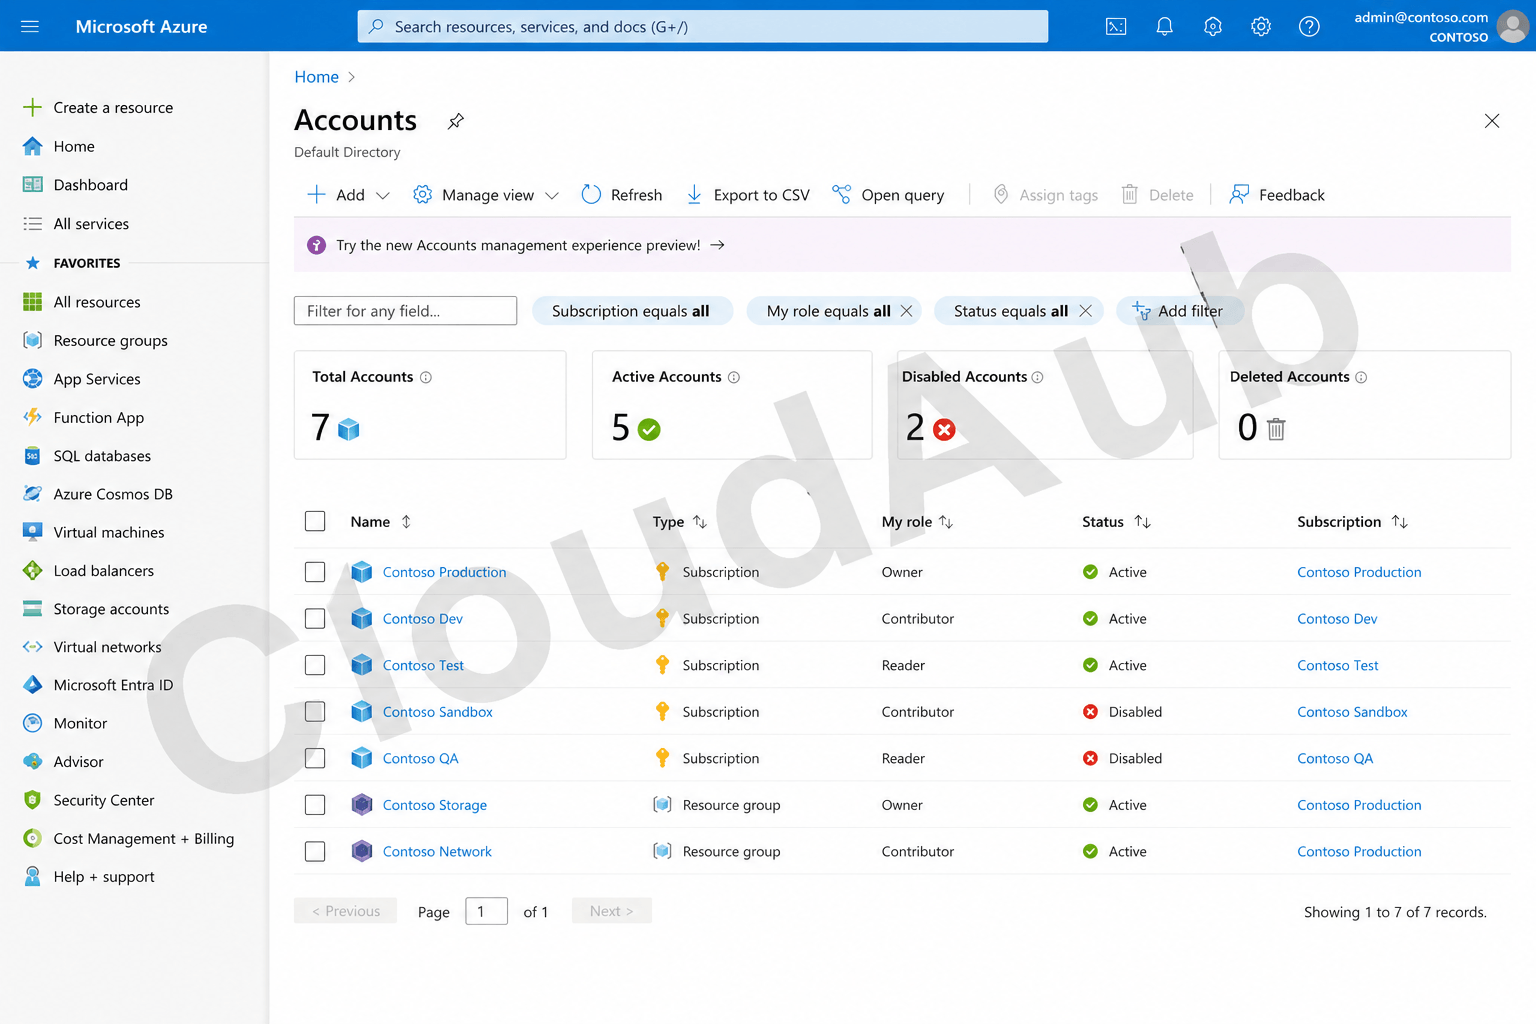The width and height of the screenshot is (1536, 1024).
Task: Expand the Manage view dropdown
Action: point(552,195)
